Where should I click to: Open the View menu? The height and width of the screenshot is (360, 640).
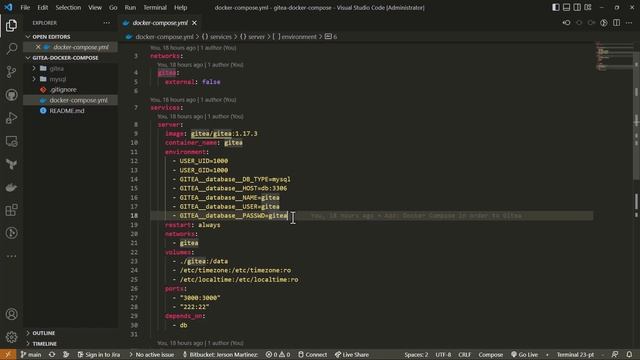pyautogui.click(x=95, y=7)
